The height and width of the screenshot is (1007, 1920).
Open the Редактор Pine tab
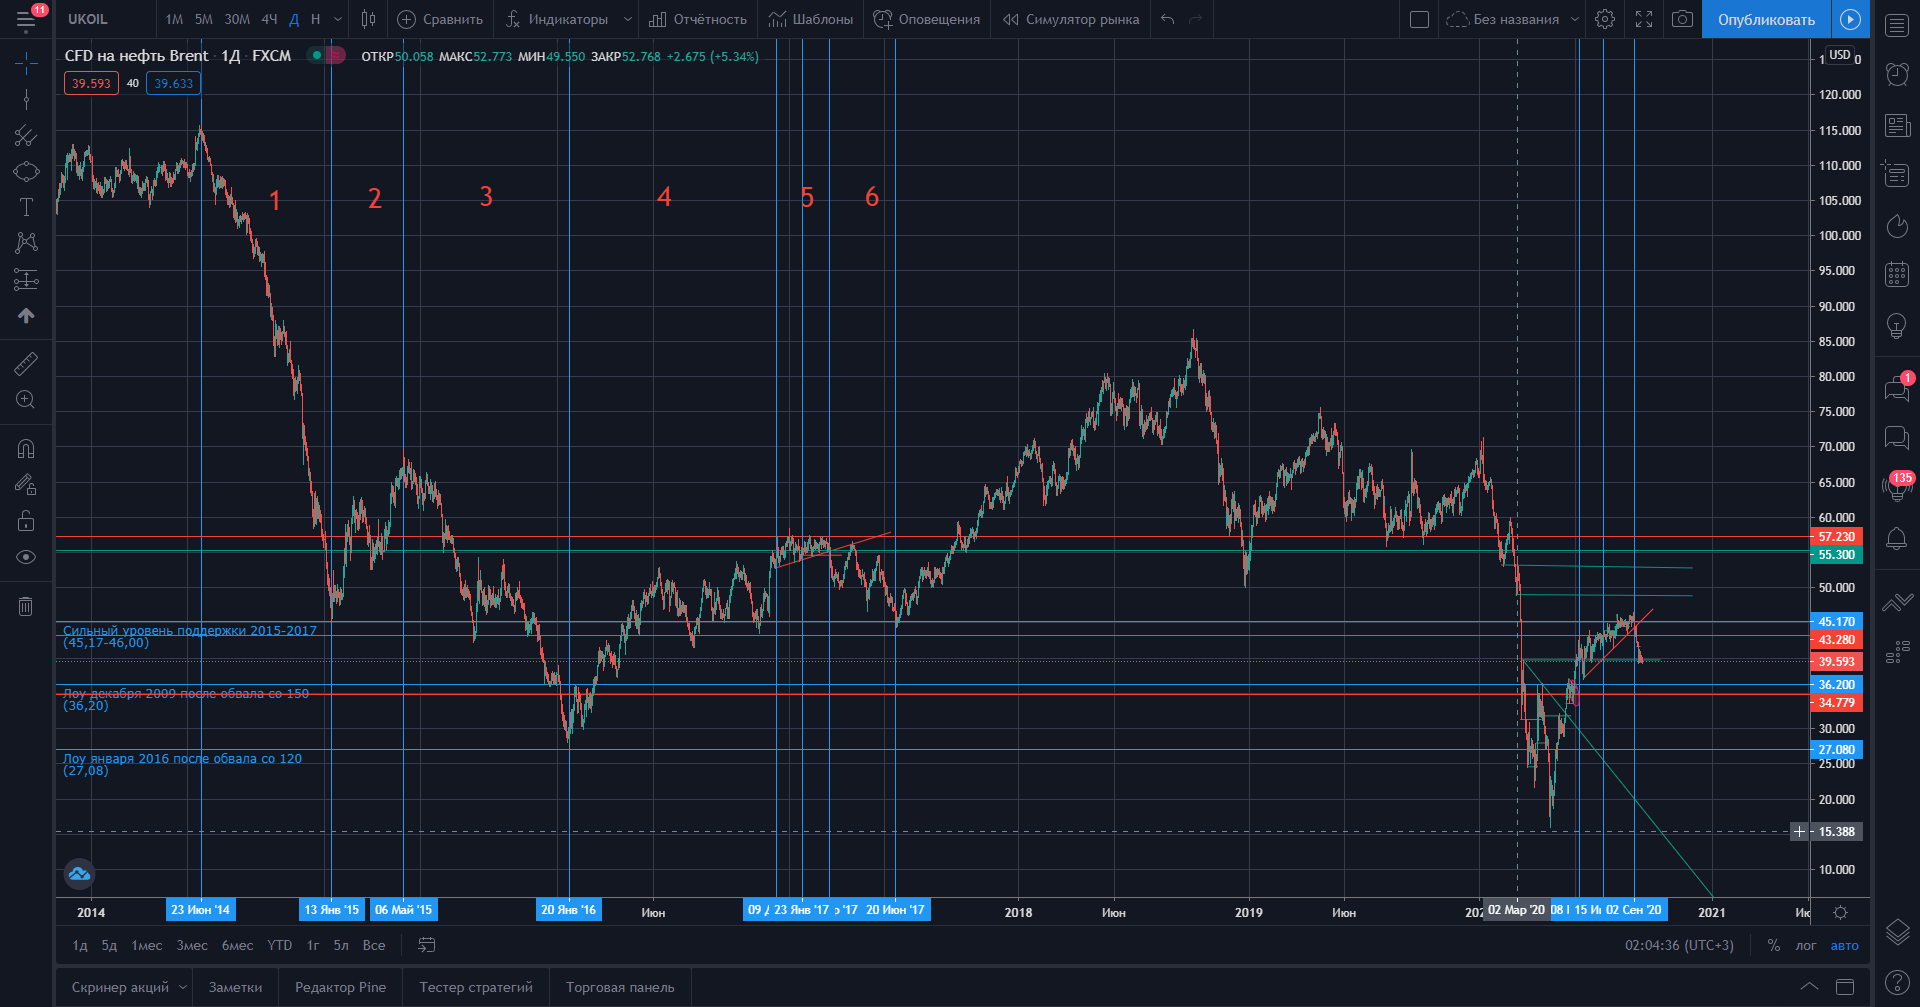pyautogui.click(x=340, y=987)
